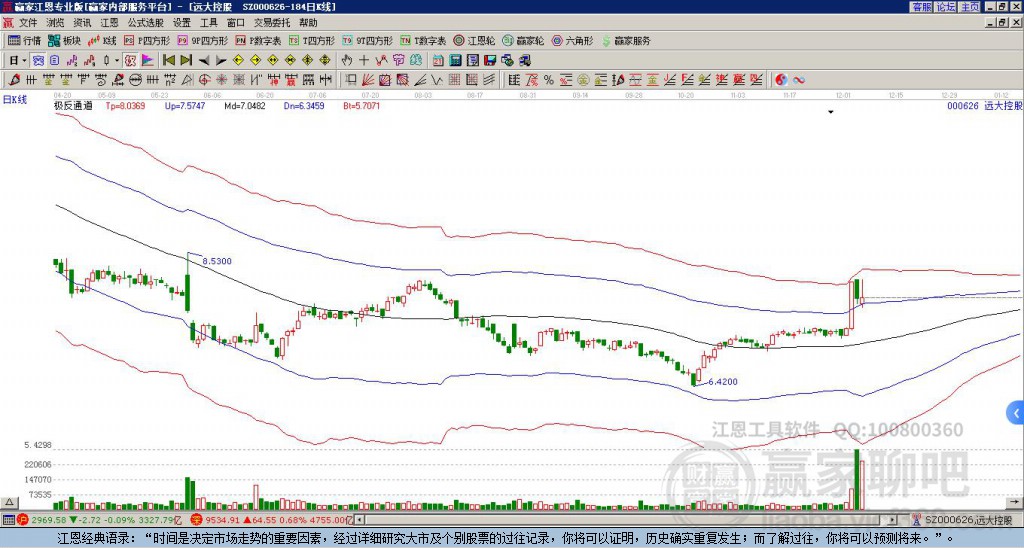Viewport: 1024px width, 548px height.
Task: Click the yin-yang Taiji icon
Action: point(781,80)
